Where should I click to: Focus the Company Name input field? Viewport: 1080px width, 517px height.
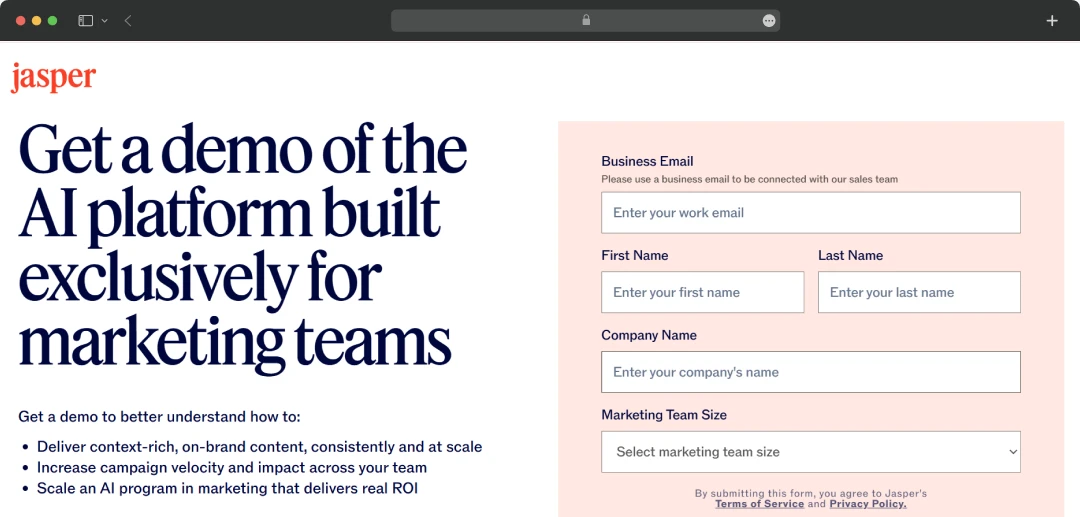tap(811, 372)
